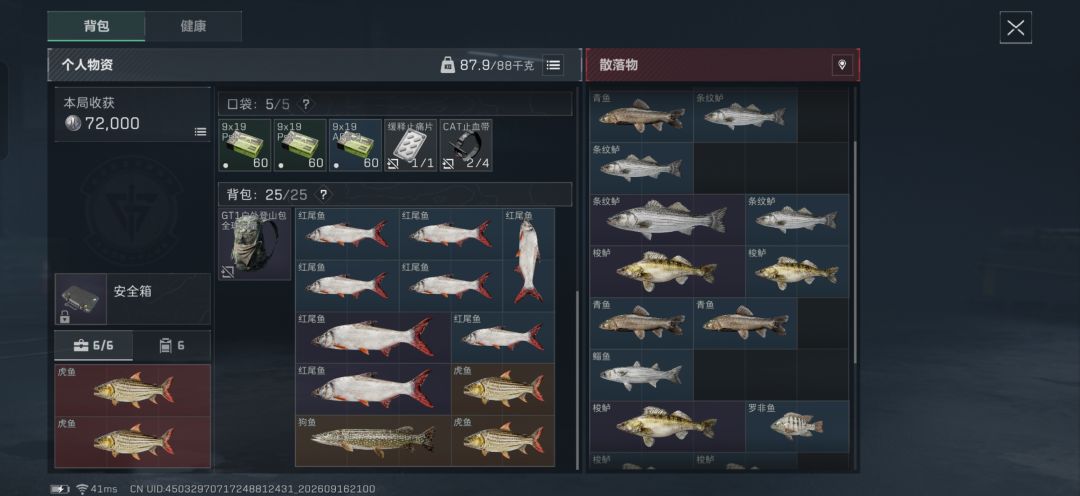Open the 本局收获 details list icon
1080x496 pixels.
coord(200,132)
